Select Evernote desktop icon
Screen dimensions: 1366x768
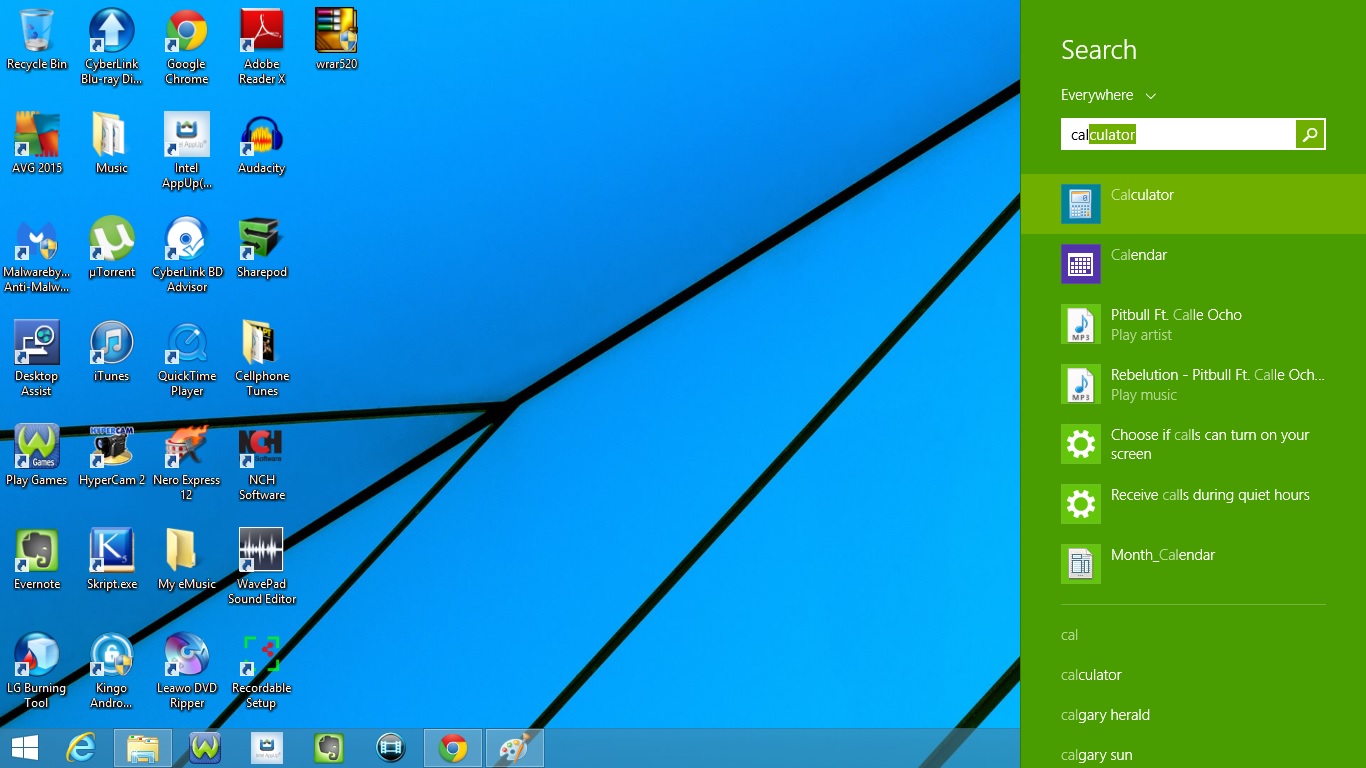point(37,559)
